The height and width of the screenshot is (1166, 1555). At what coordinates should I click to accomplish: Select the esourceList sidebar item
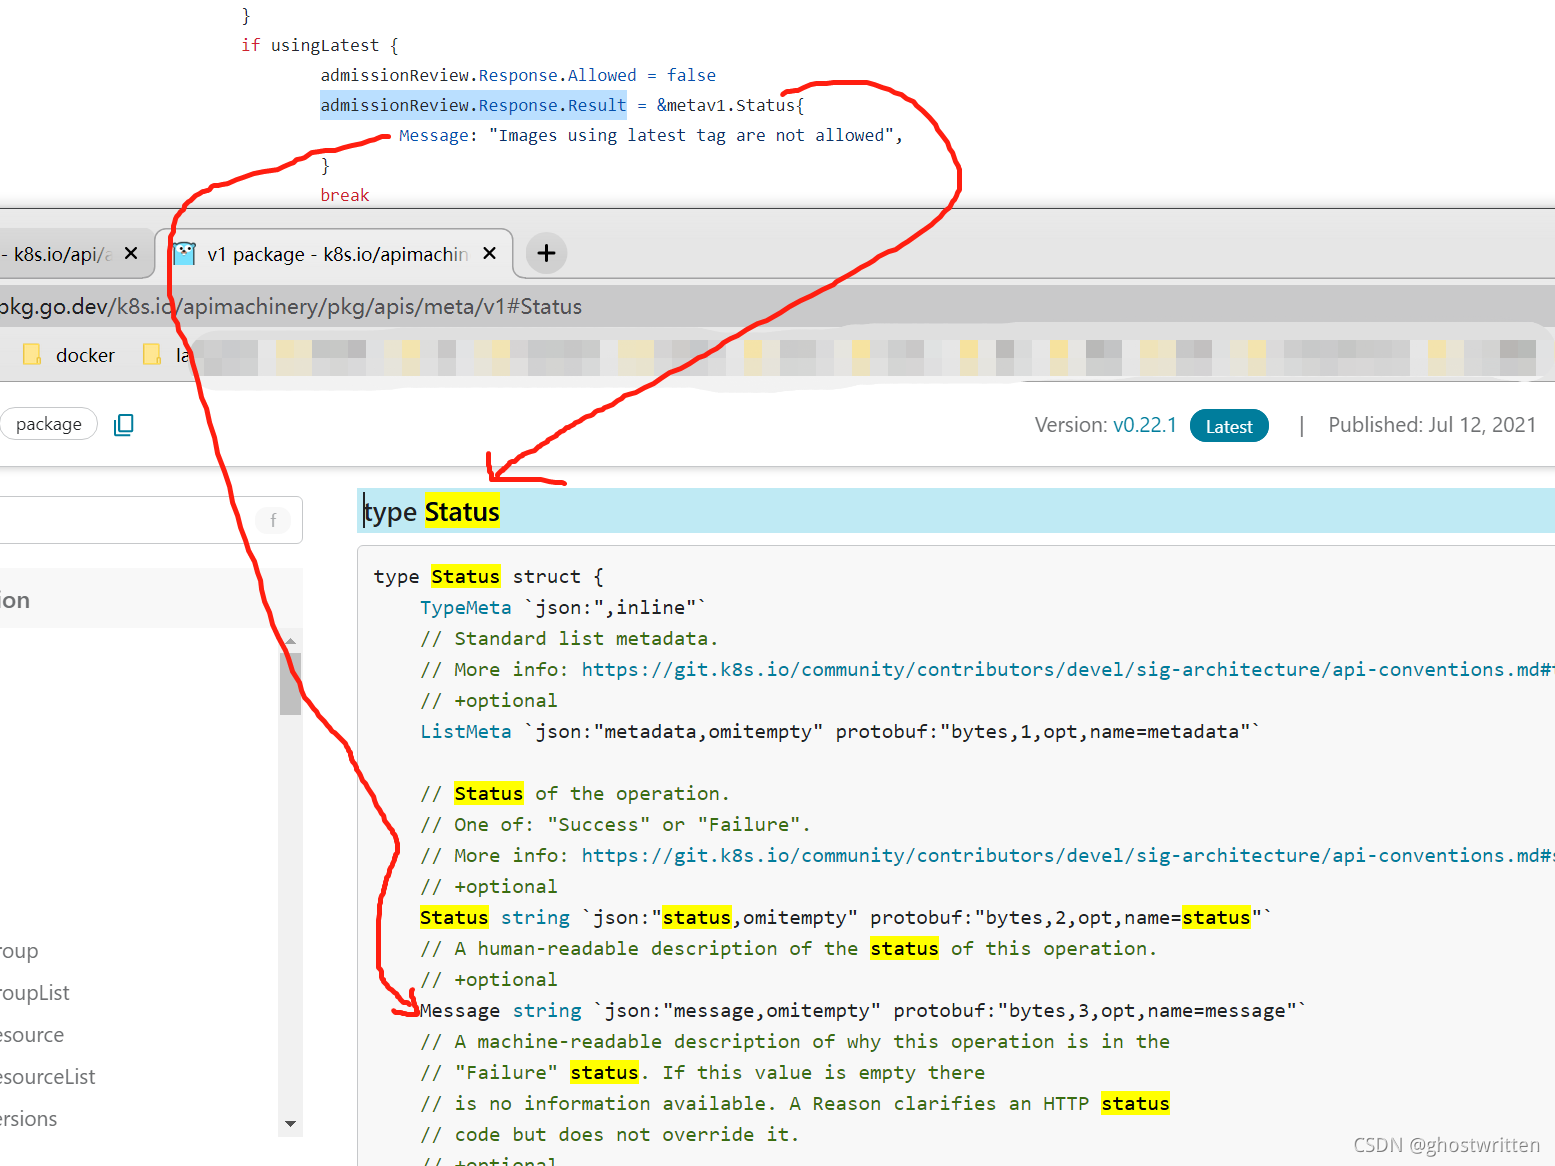point(48,1077)
